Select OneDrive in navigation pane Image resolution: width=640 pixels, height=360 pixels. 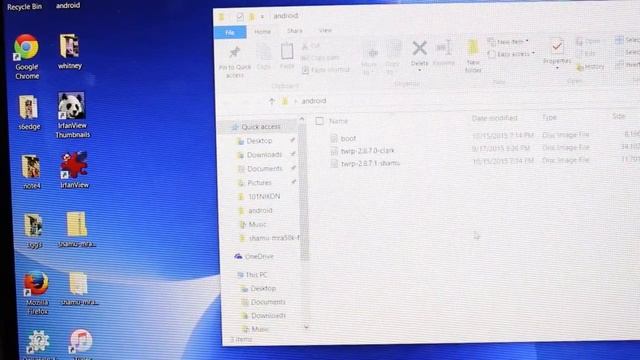pos(254,256)
